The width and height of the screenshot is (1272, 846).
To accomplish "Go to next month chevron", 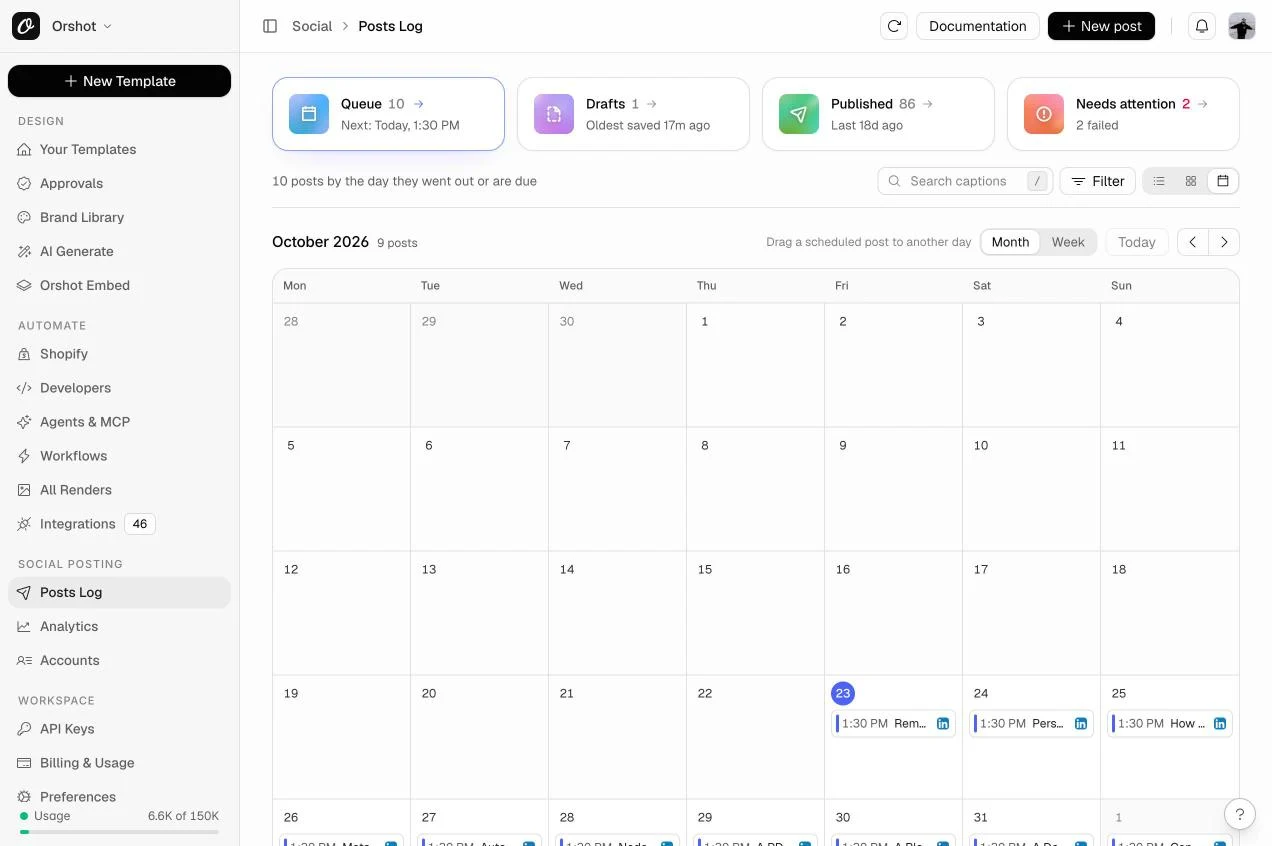I will click(x=1224, y=242).
